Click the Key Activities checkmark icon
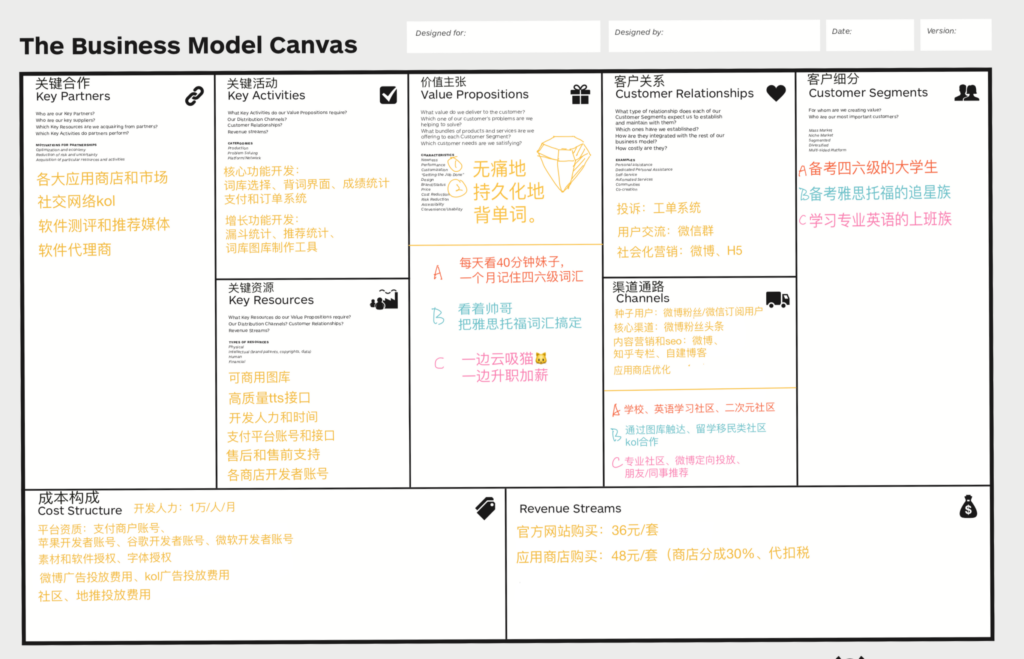 click(x=388, y=95)
